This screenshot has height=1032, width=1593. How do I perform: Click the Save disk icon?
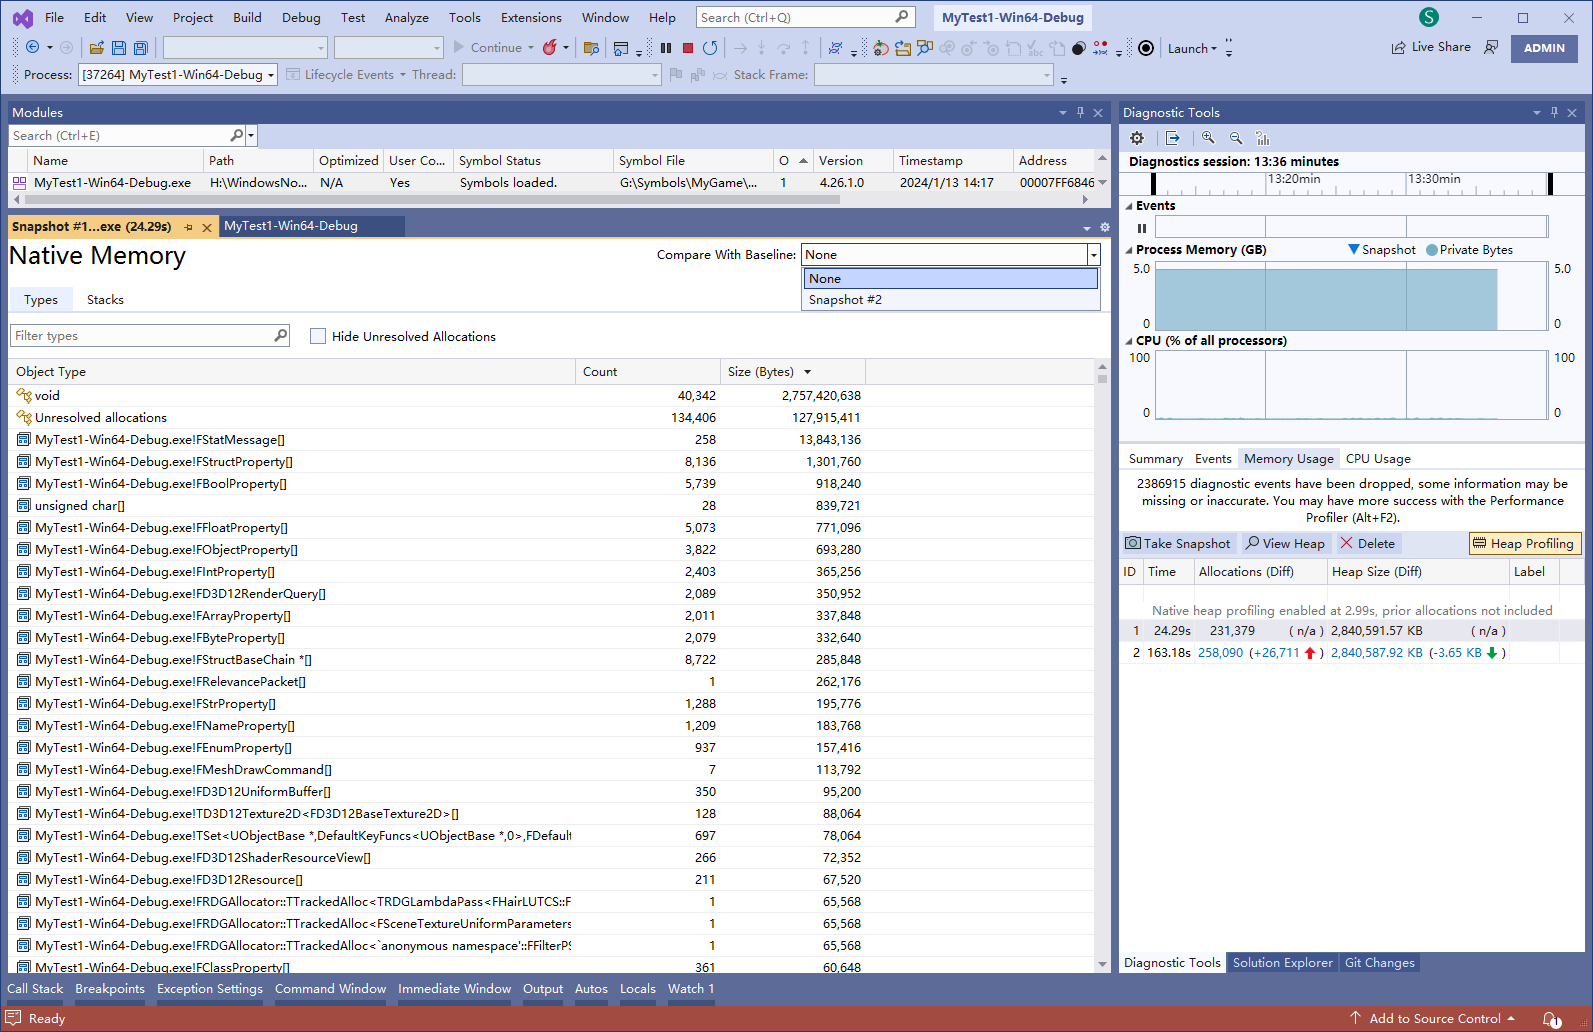click(x=119, y=48)
